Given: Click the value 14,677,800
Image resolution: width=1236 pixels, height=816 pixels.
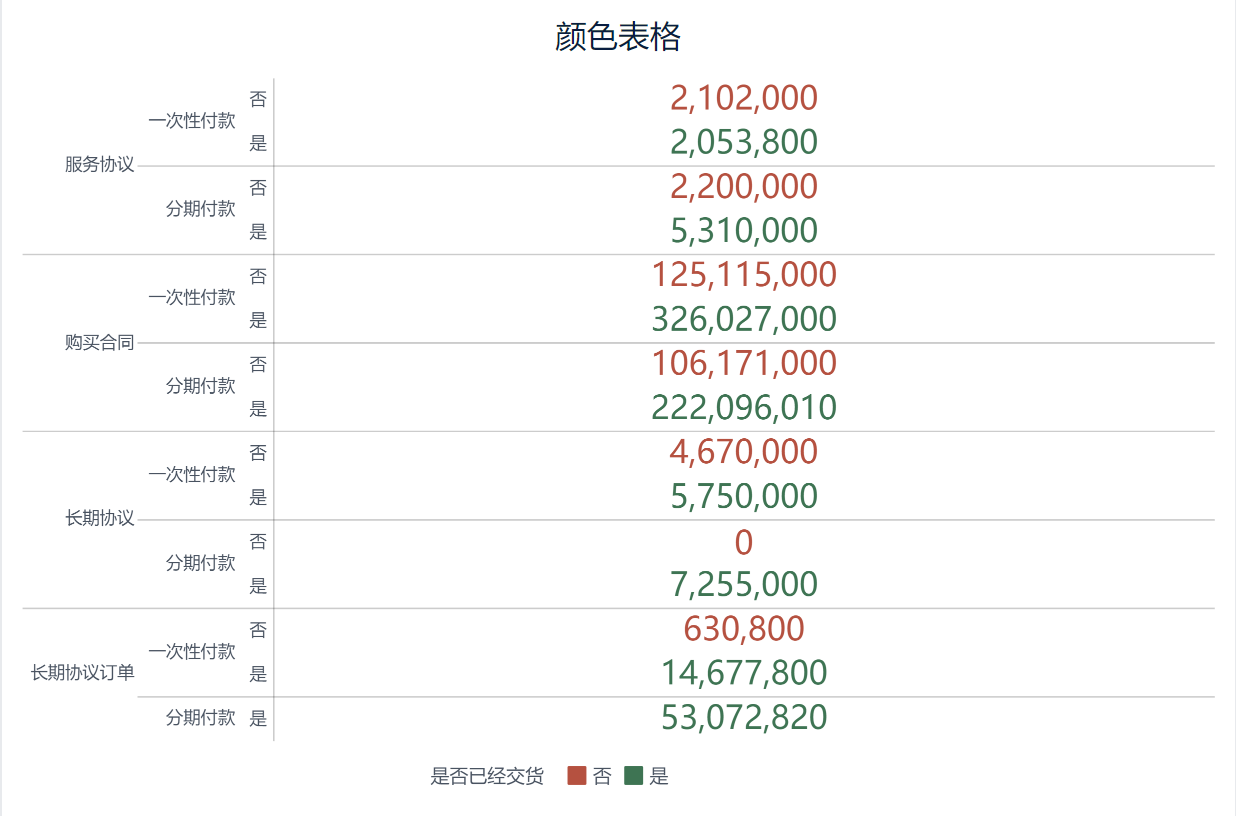Looking at the screenshot, I should (x=744, y=673).
